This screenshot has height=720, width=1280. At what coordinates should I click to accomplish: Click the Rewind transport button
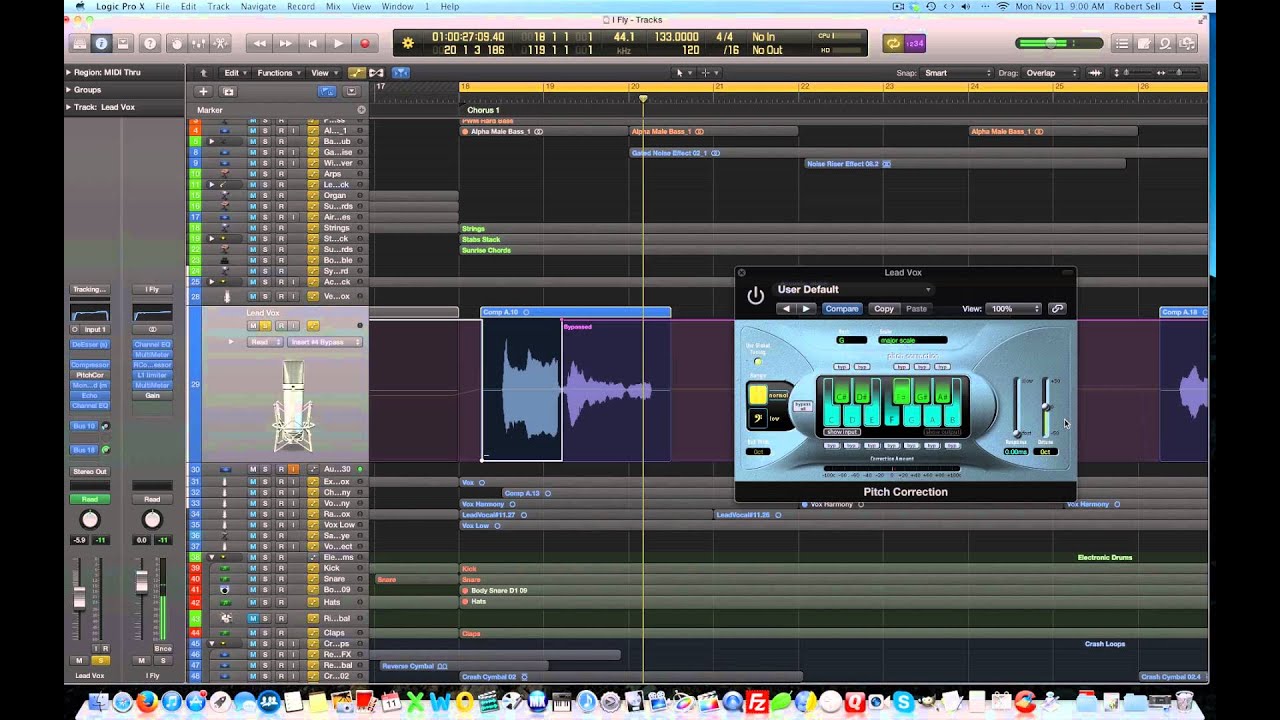coord(259,44)
